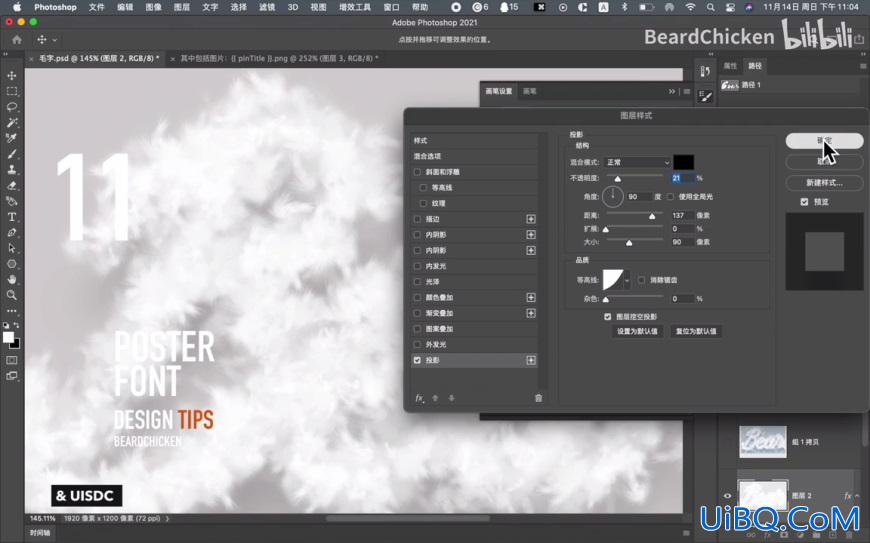The width and height of the screenshot is (870, 543).
Task: Open macOS Spotlight search icon
Action: click(710, 7)
